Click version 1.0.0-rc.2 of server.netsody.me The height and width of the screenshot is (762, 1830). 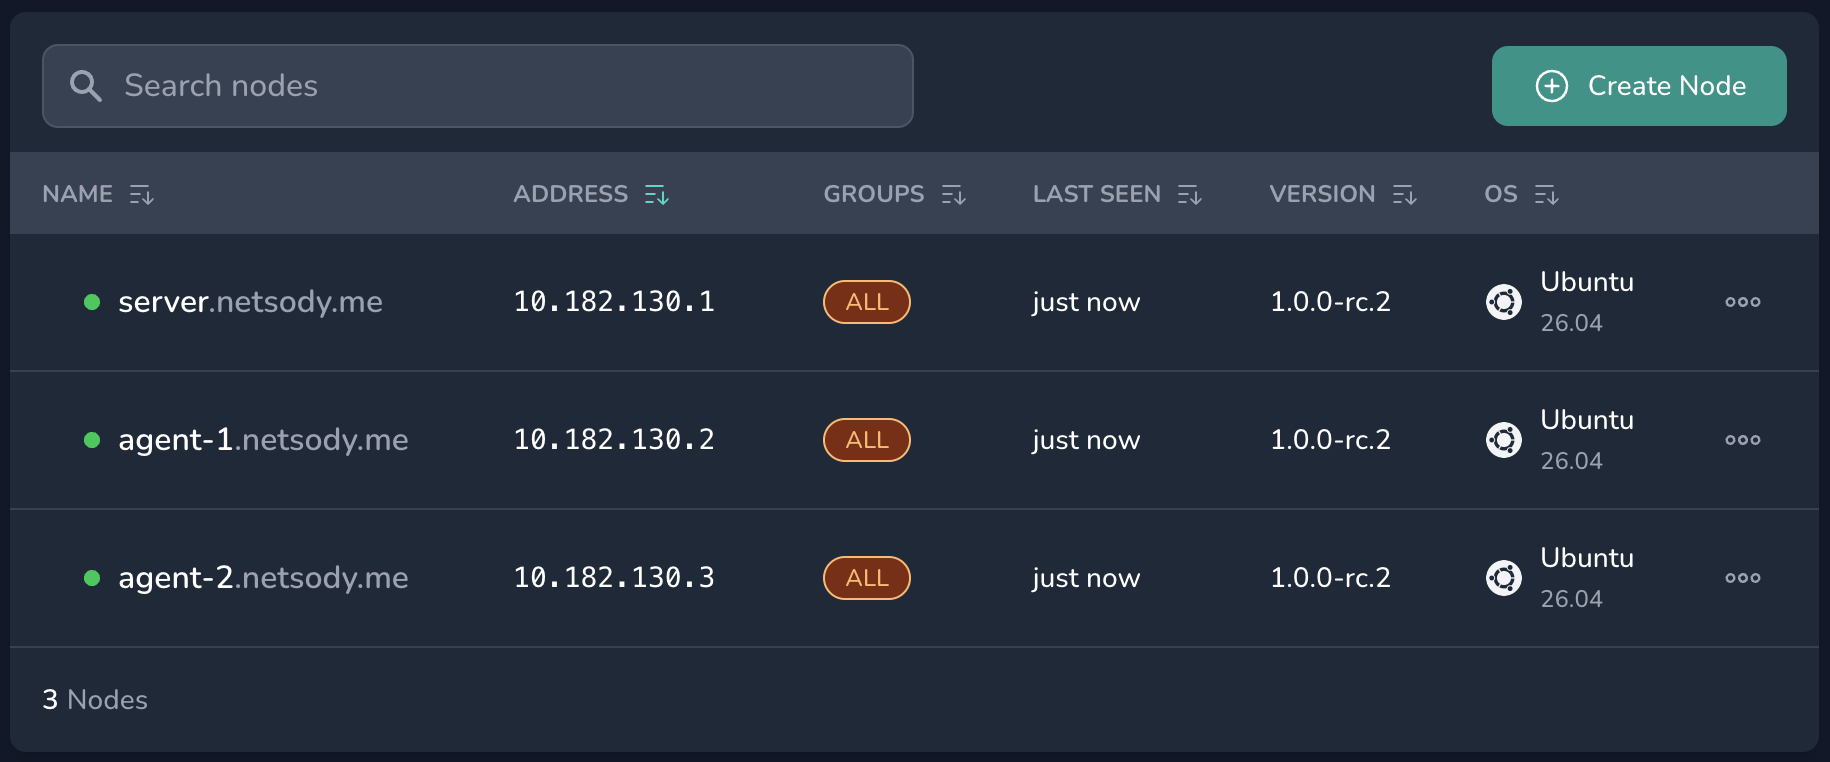click(x=1330, y=302)
